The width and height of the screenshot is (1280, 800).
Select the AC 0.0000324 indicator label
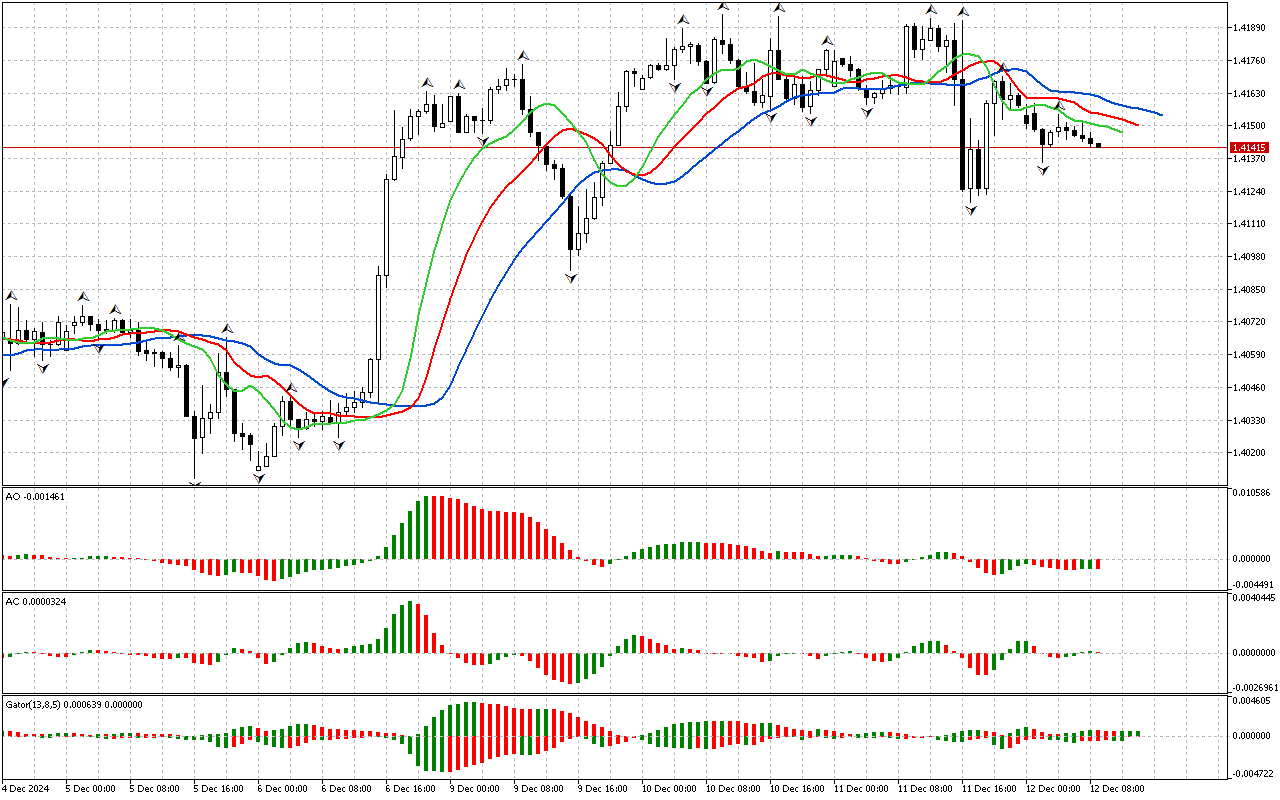click(36, 600)
